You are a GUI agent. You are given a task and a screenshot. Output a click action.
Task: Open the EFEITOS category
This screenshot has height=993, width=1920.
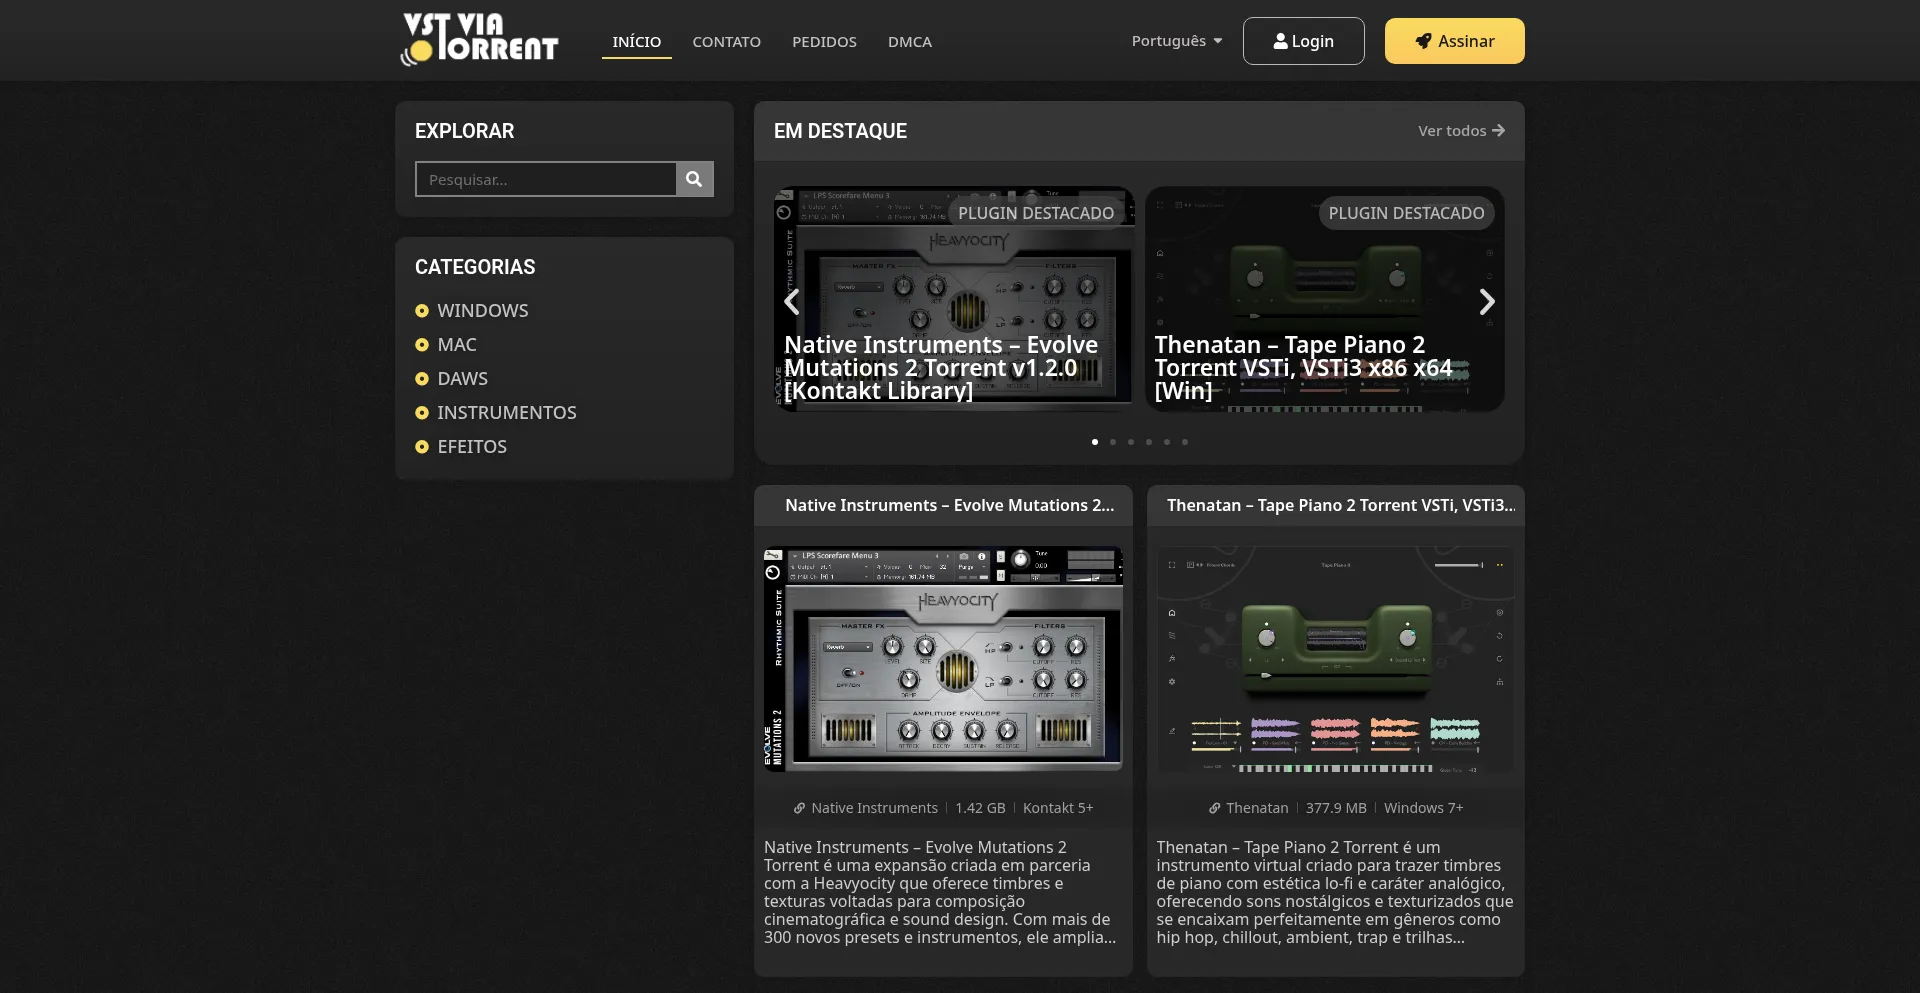[471, 446]
